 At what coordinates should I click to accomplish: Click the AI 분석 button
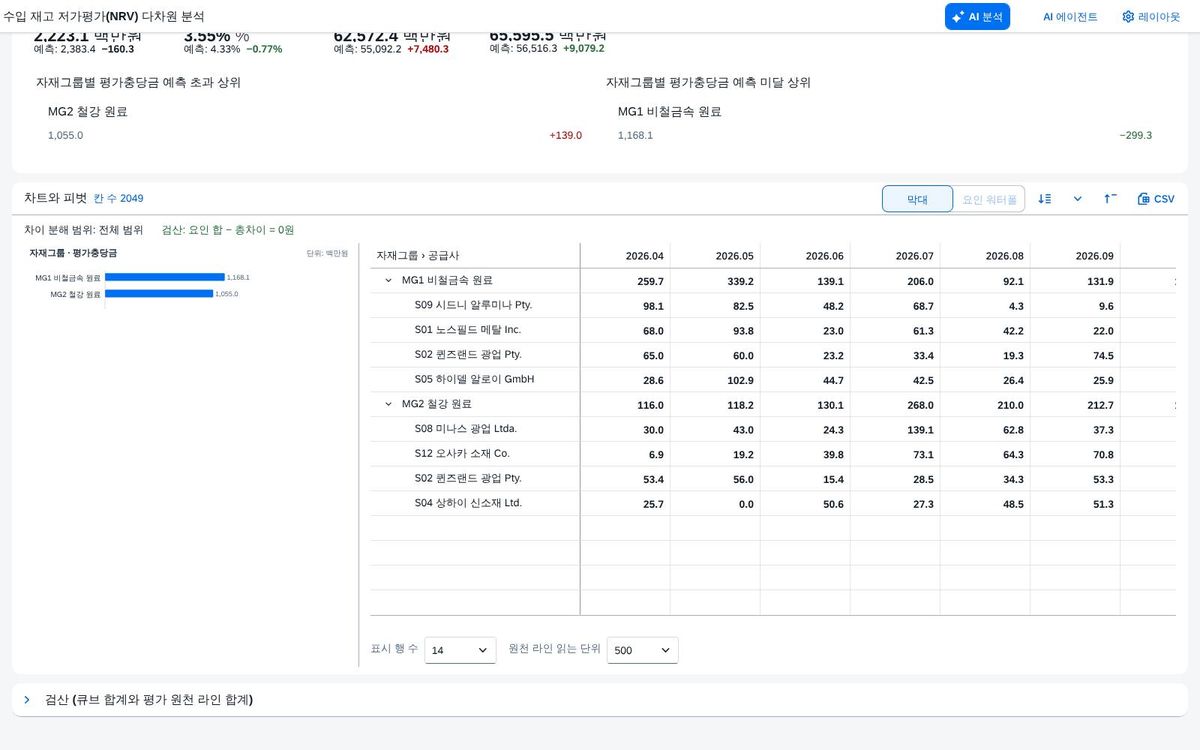click(977, 17)
